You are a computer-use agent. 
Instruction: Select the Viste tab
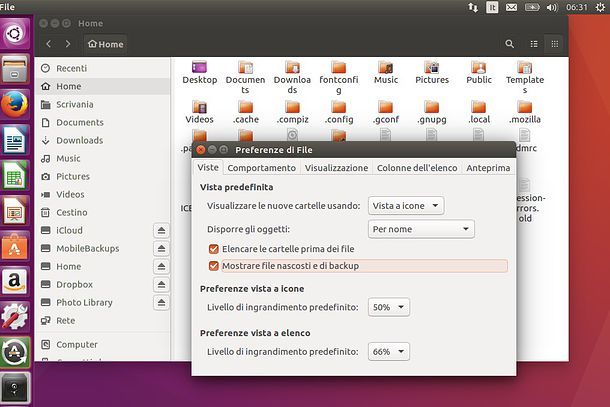pos(208,168)
